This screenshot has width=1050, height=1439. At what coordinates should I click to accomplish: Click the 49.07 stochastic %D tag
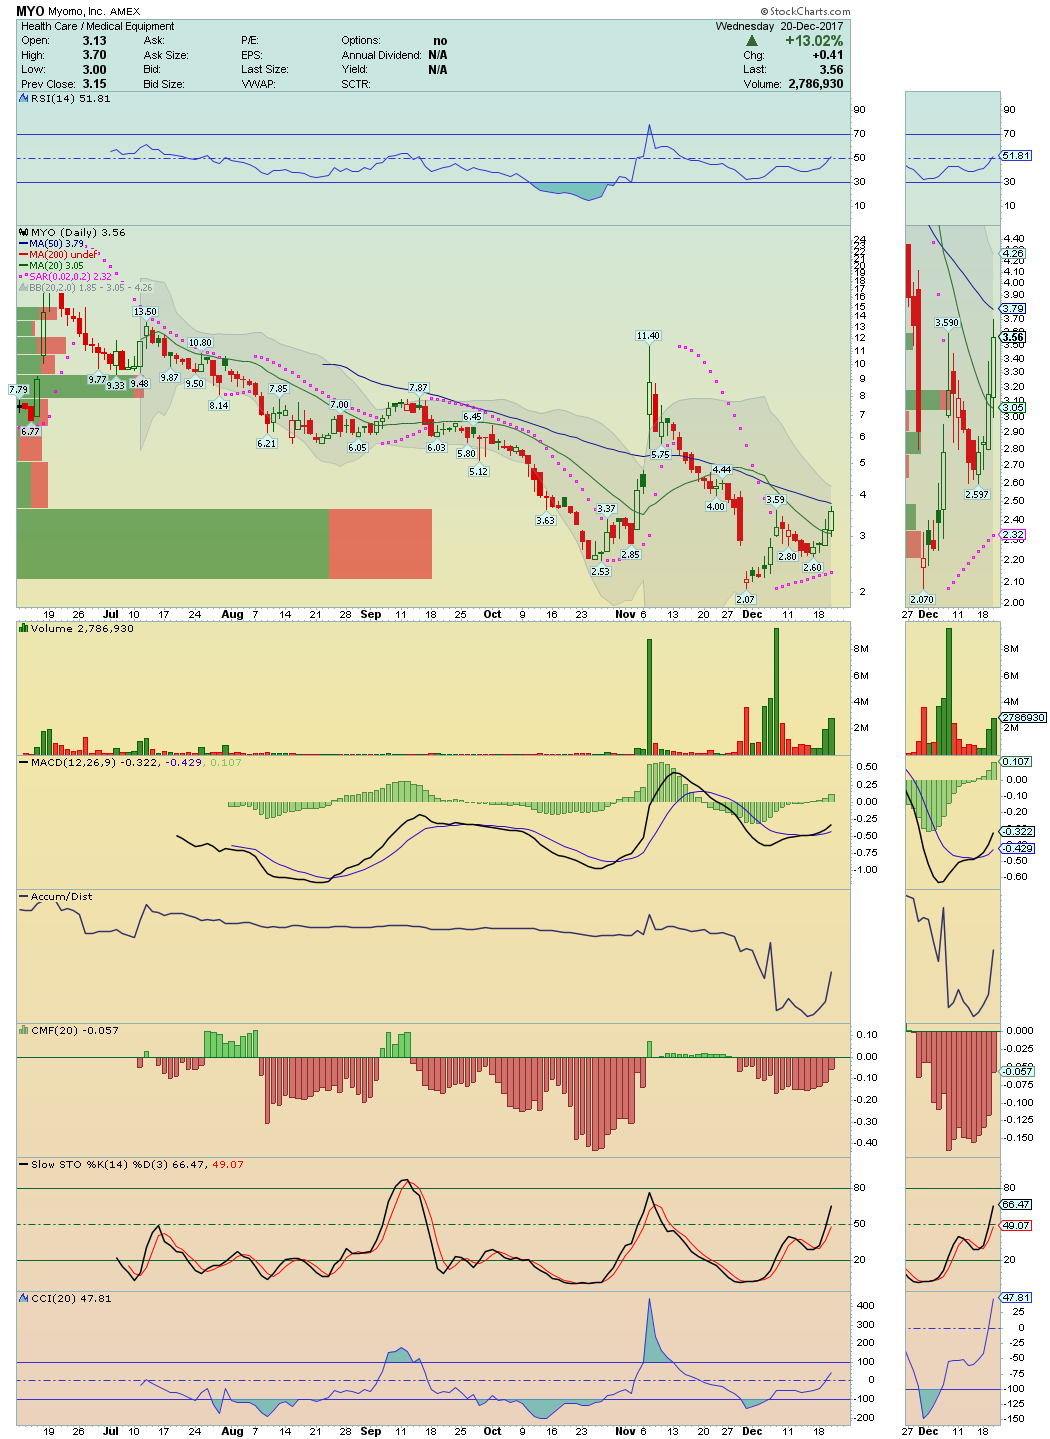pos(1015,1225)
